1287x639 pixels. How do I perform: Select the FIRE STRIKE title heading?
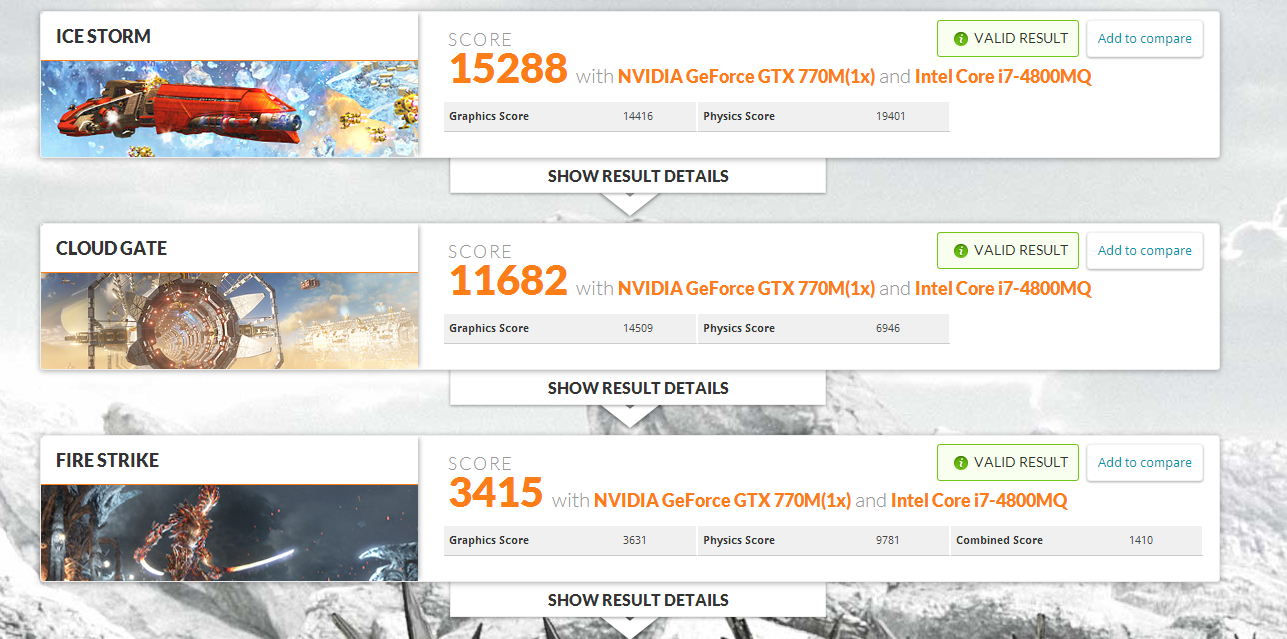point(107,461)
